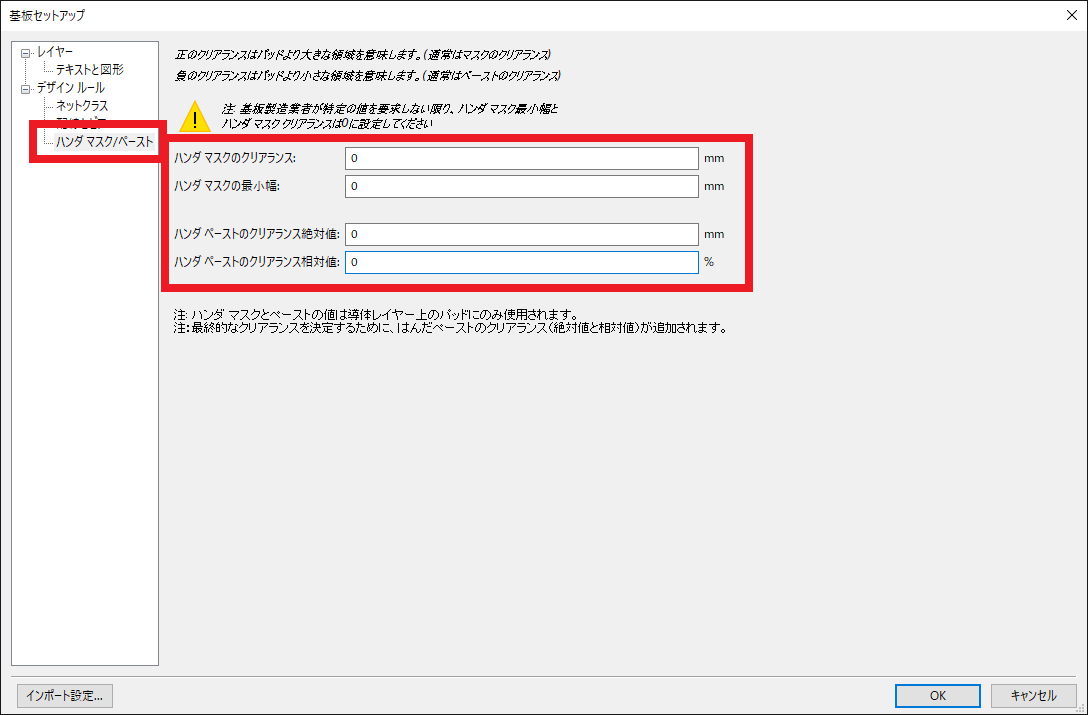This screenshot has height=715, width=1088.
Task: Collapse the デザイン ルール tree node
Action: 25,89
